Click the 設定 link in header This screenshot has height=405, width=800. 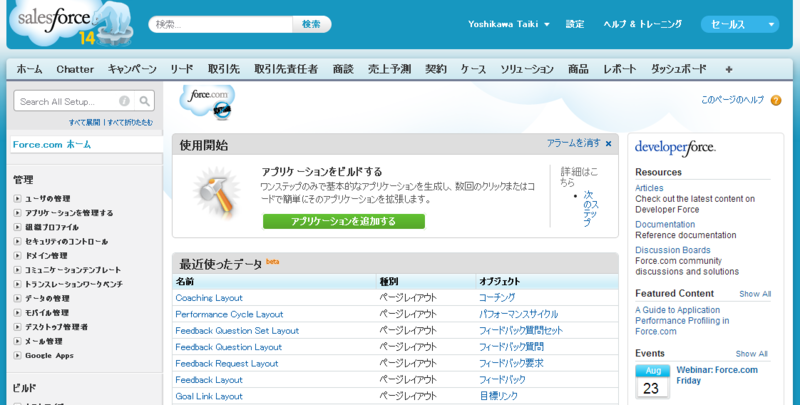[575, 24]
